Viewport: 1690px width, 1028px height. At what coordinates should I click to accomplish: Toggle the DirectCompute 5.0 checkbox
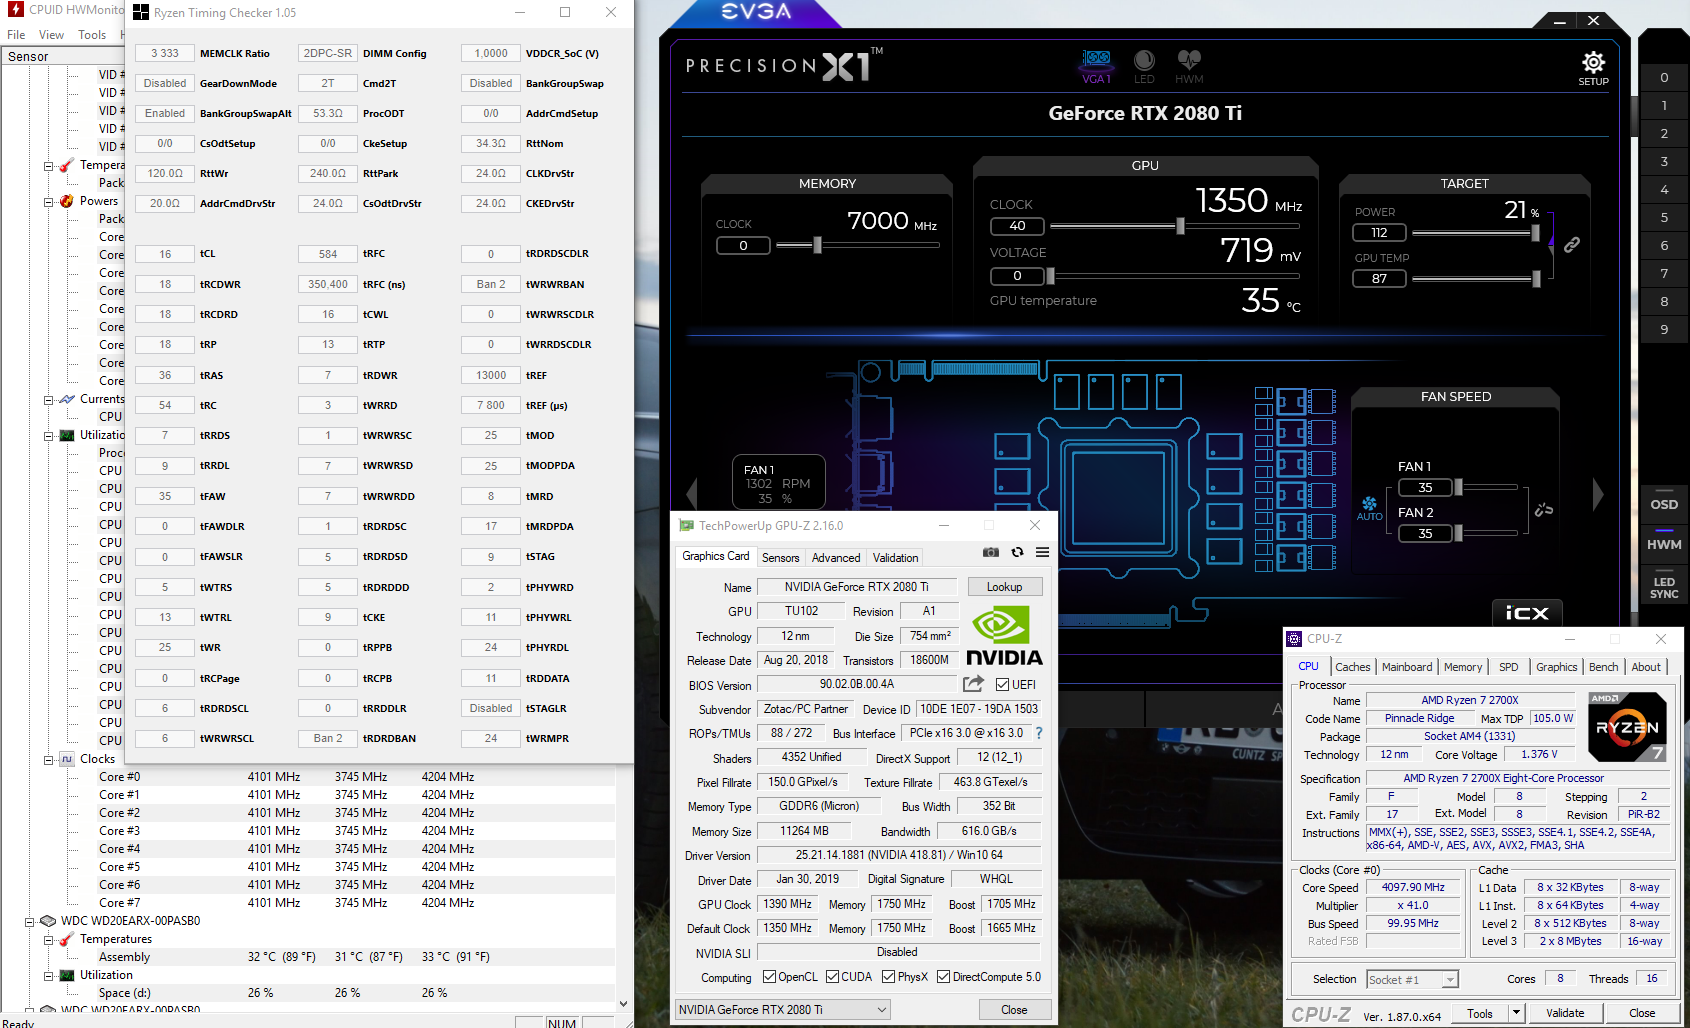943,977
